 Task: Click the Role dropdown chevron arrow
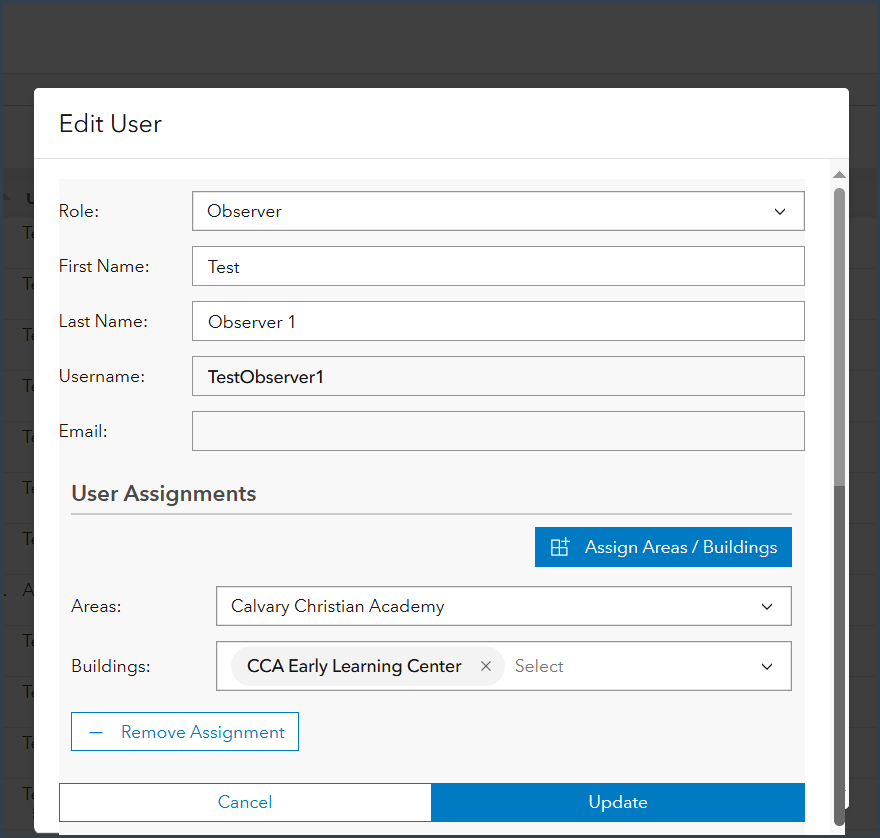[x=780, y=212]
